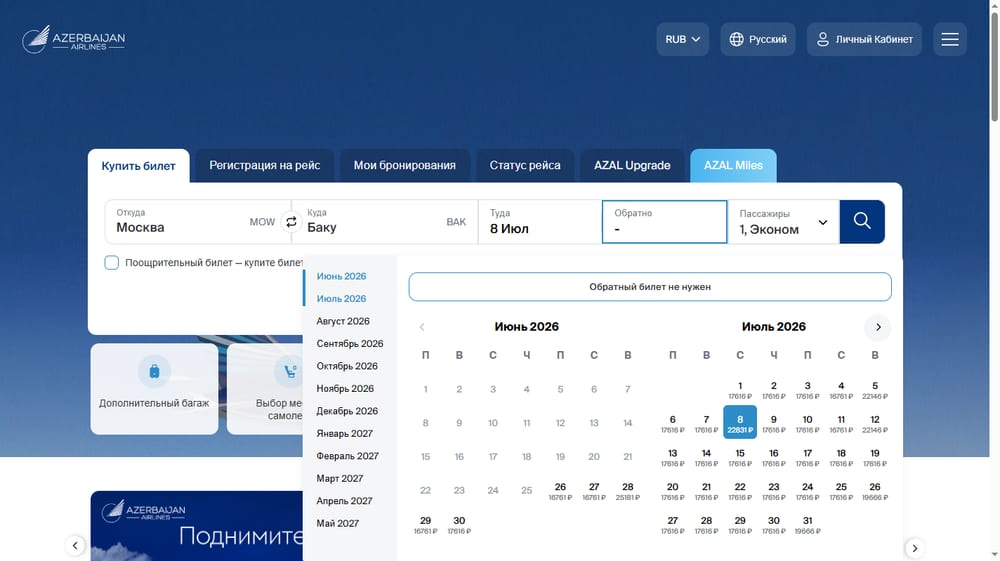Screen dimensions: 1000x561
Task: Select June 26 in the calendar
Action: click(560, 490)
